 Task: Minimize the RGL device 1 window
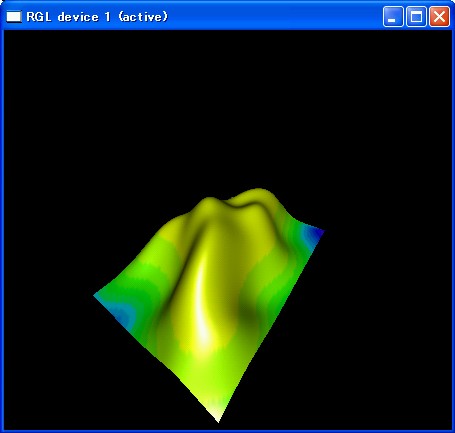click(x=393, y=16)
